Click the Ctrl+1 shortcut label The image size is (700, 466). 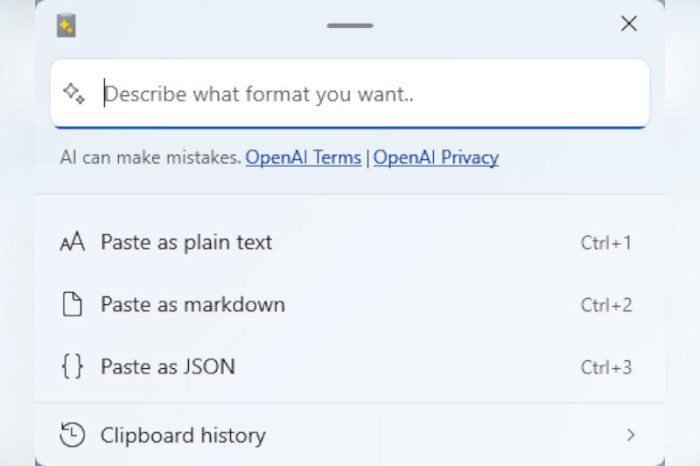pos(606,243)
